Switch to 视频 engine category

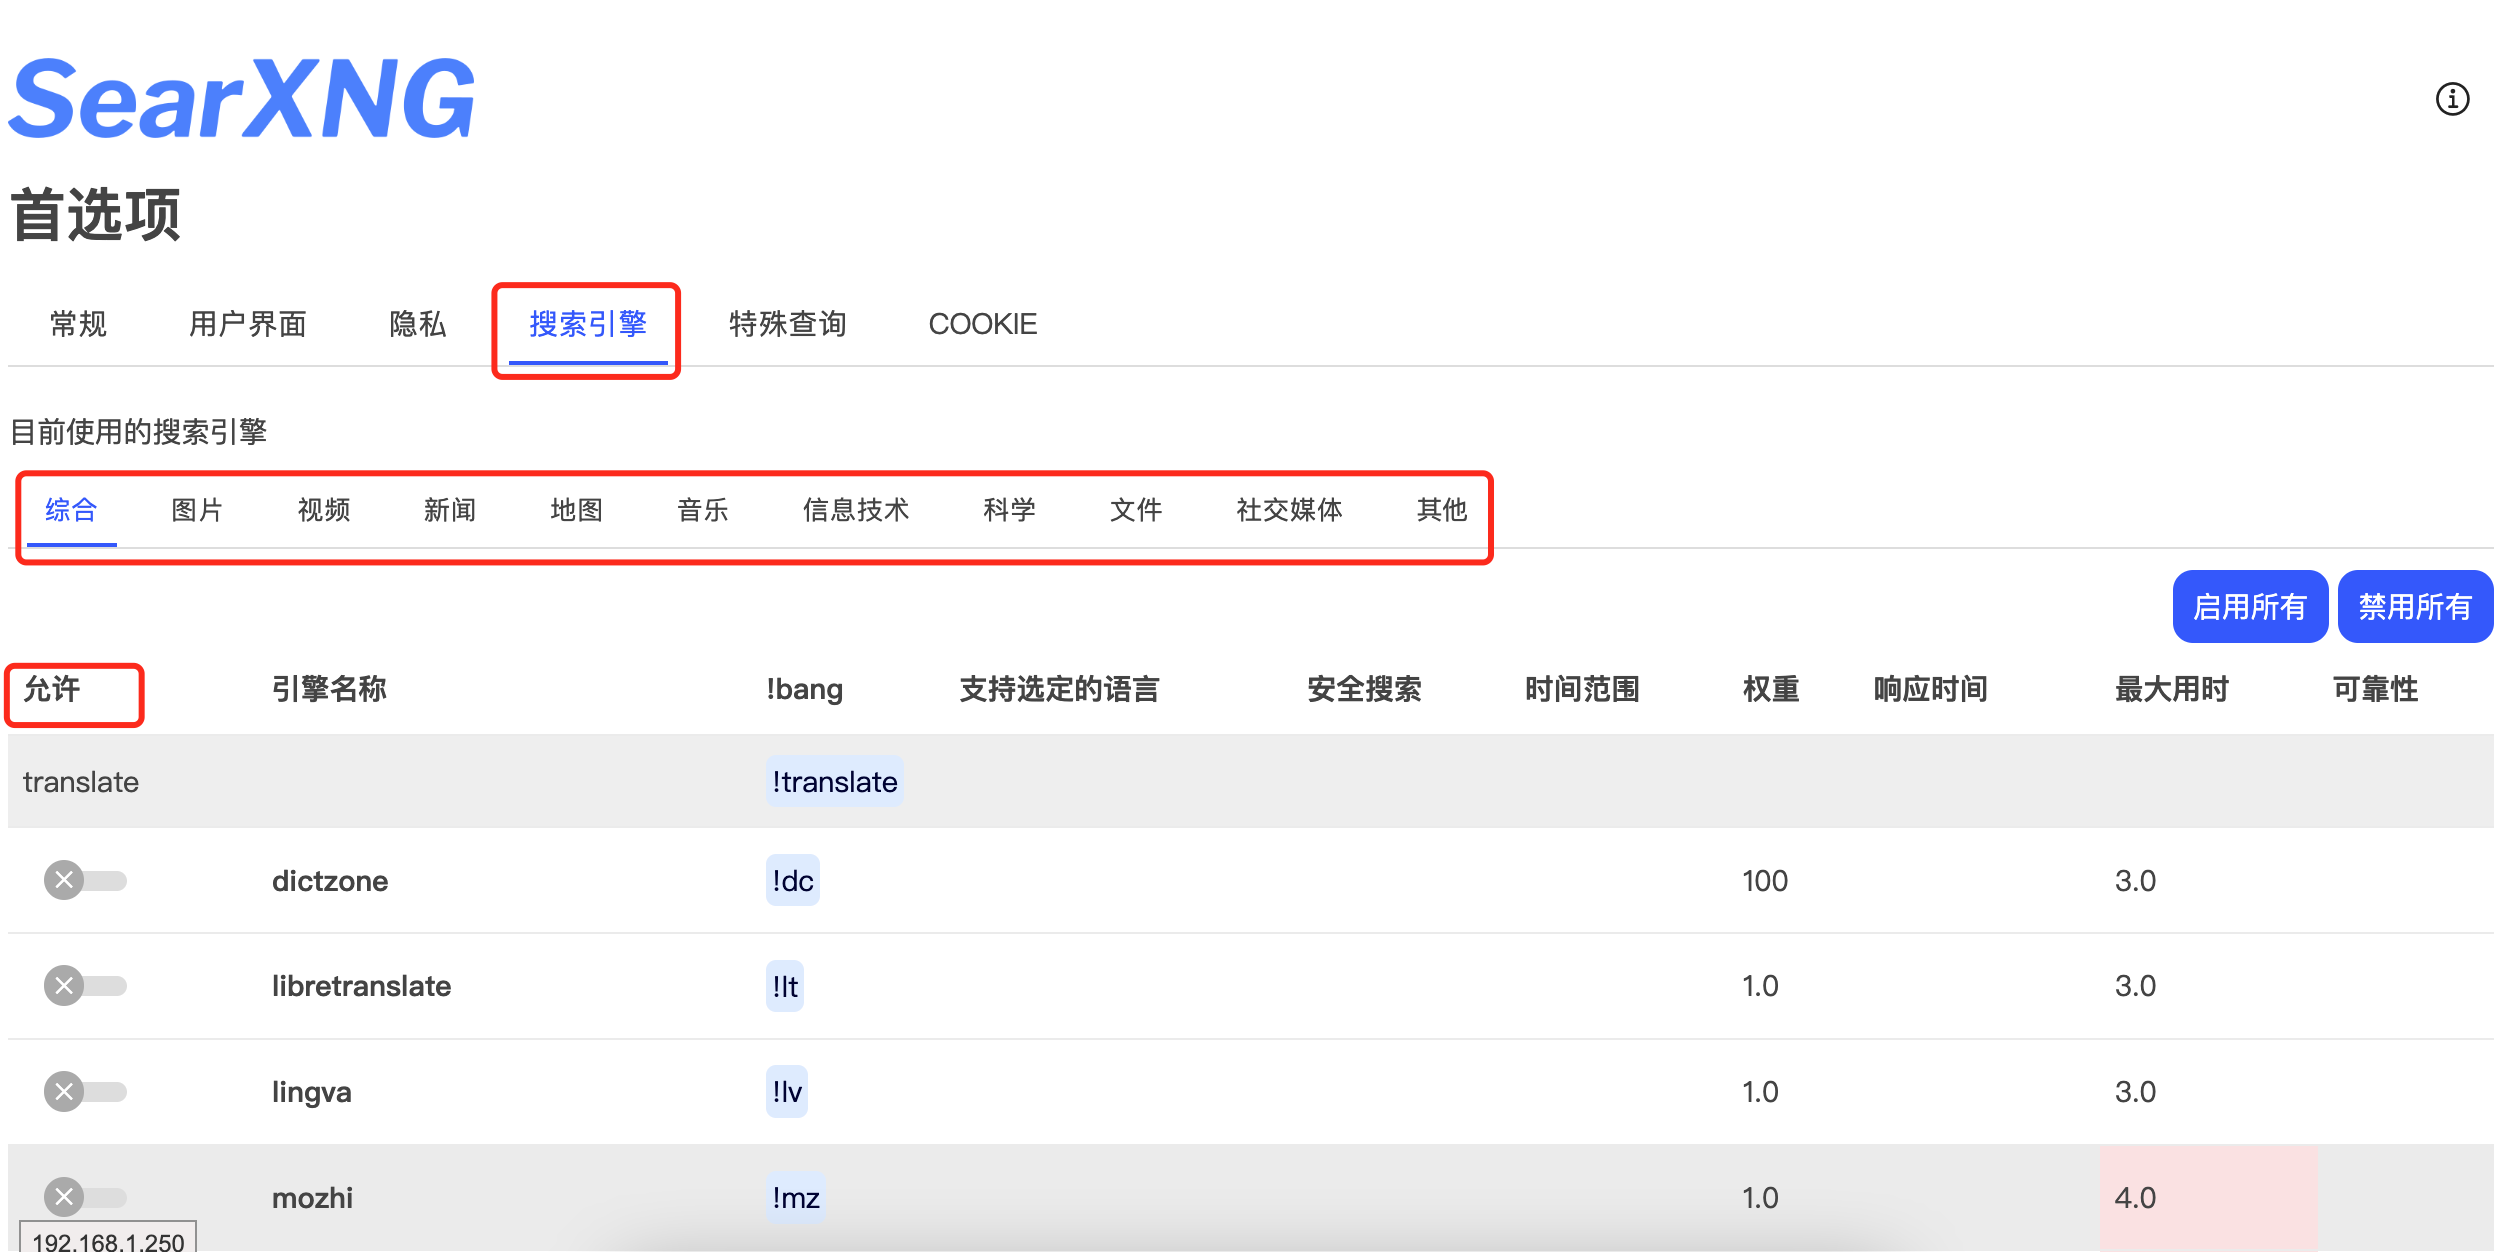point(323,510)
